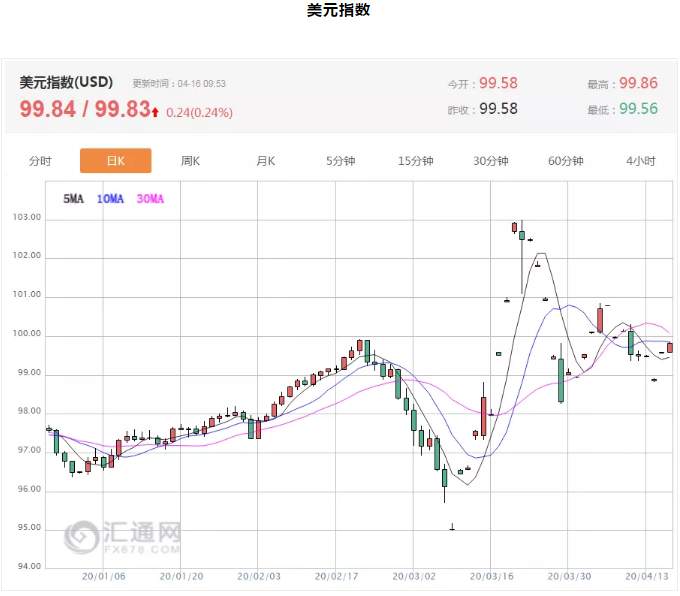Click the 0.24(0.24%) change value
The image size is (680, 596).
pos(199,113)
